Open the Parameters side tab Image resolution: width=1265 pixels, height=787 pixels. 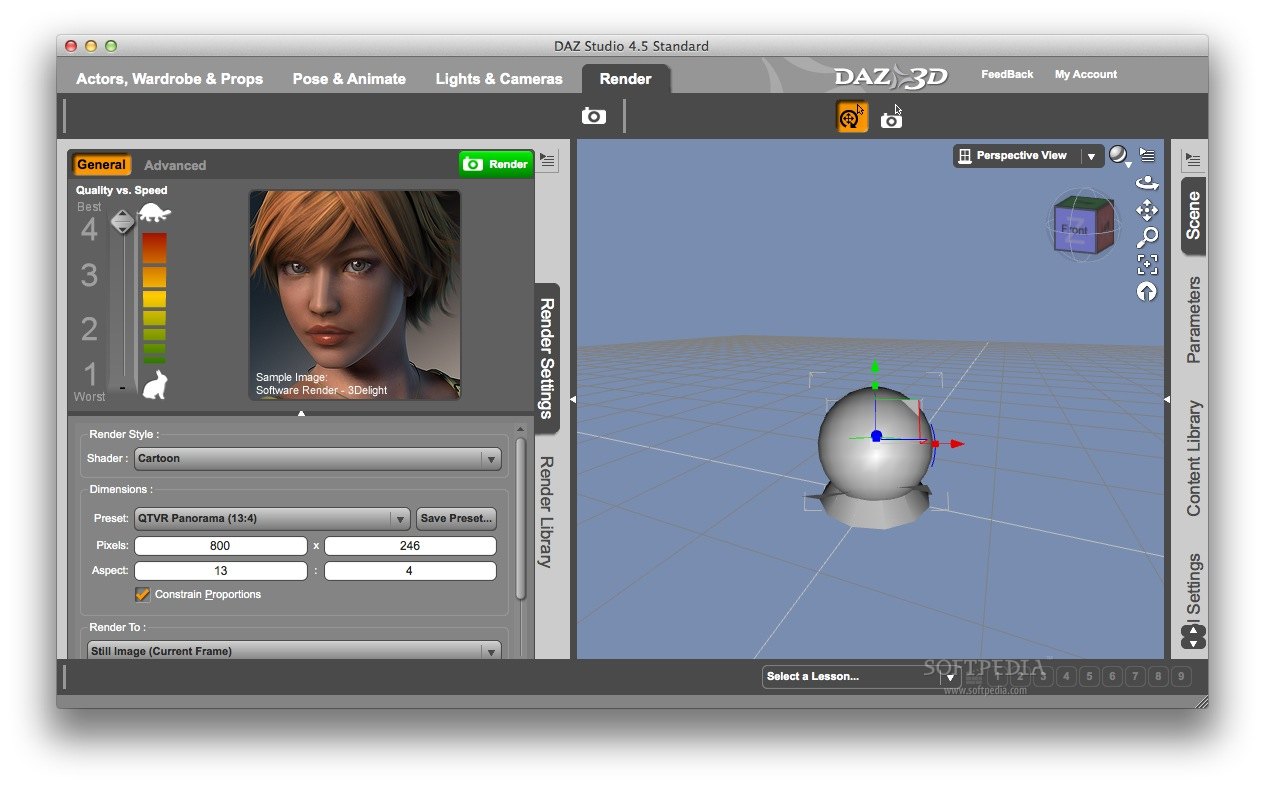1193,320
